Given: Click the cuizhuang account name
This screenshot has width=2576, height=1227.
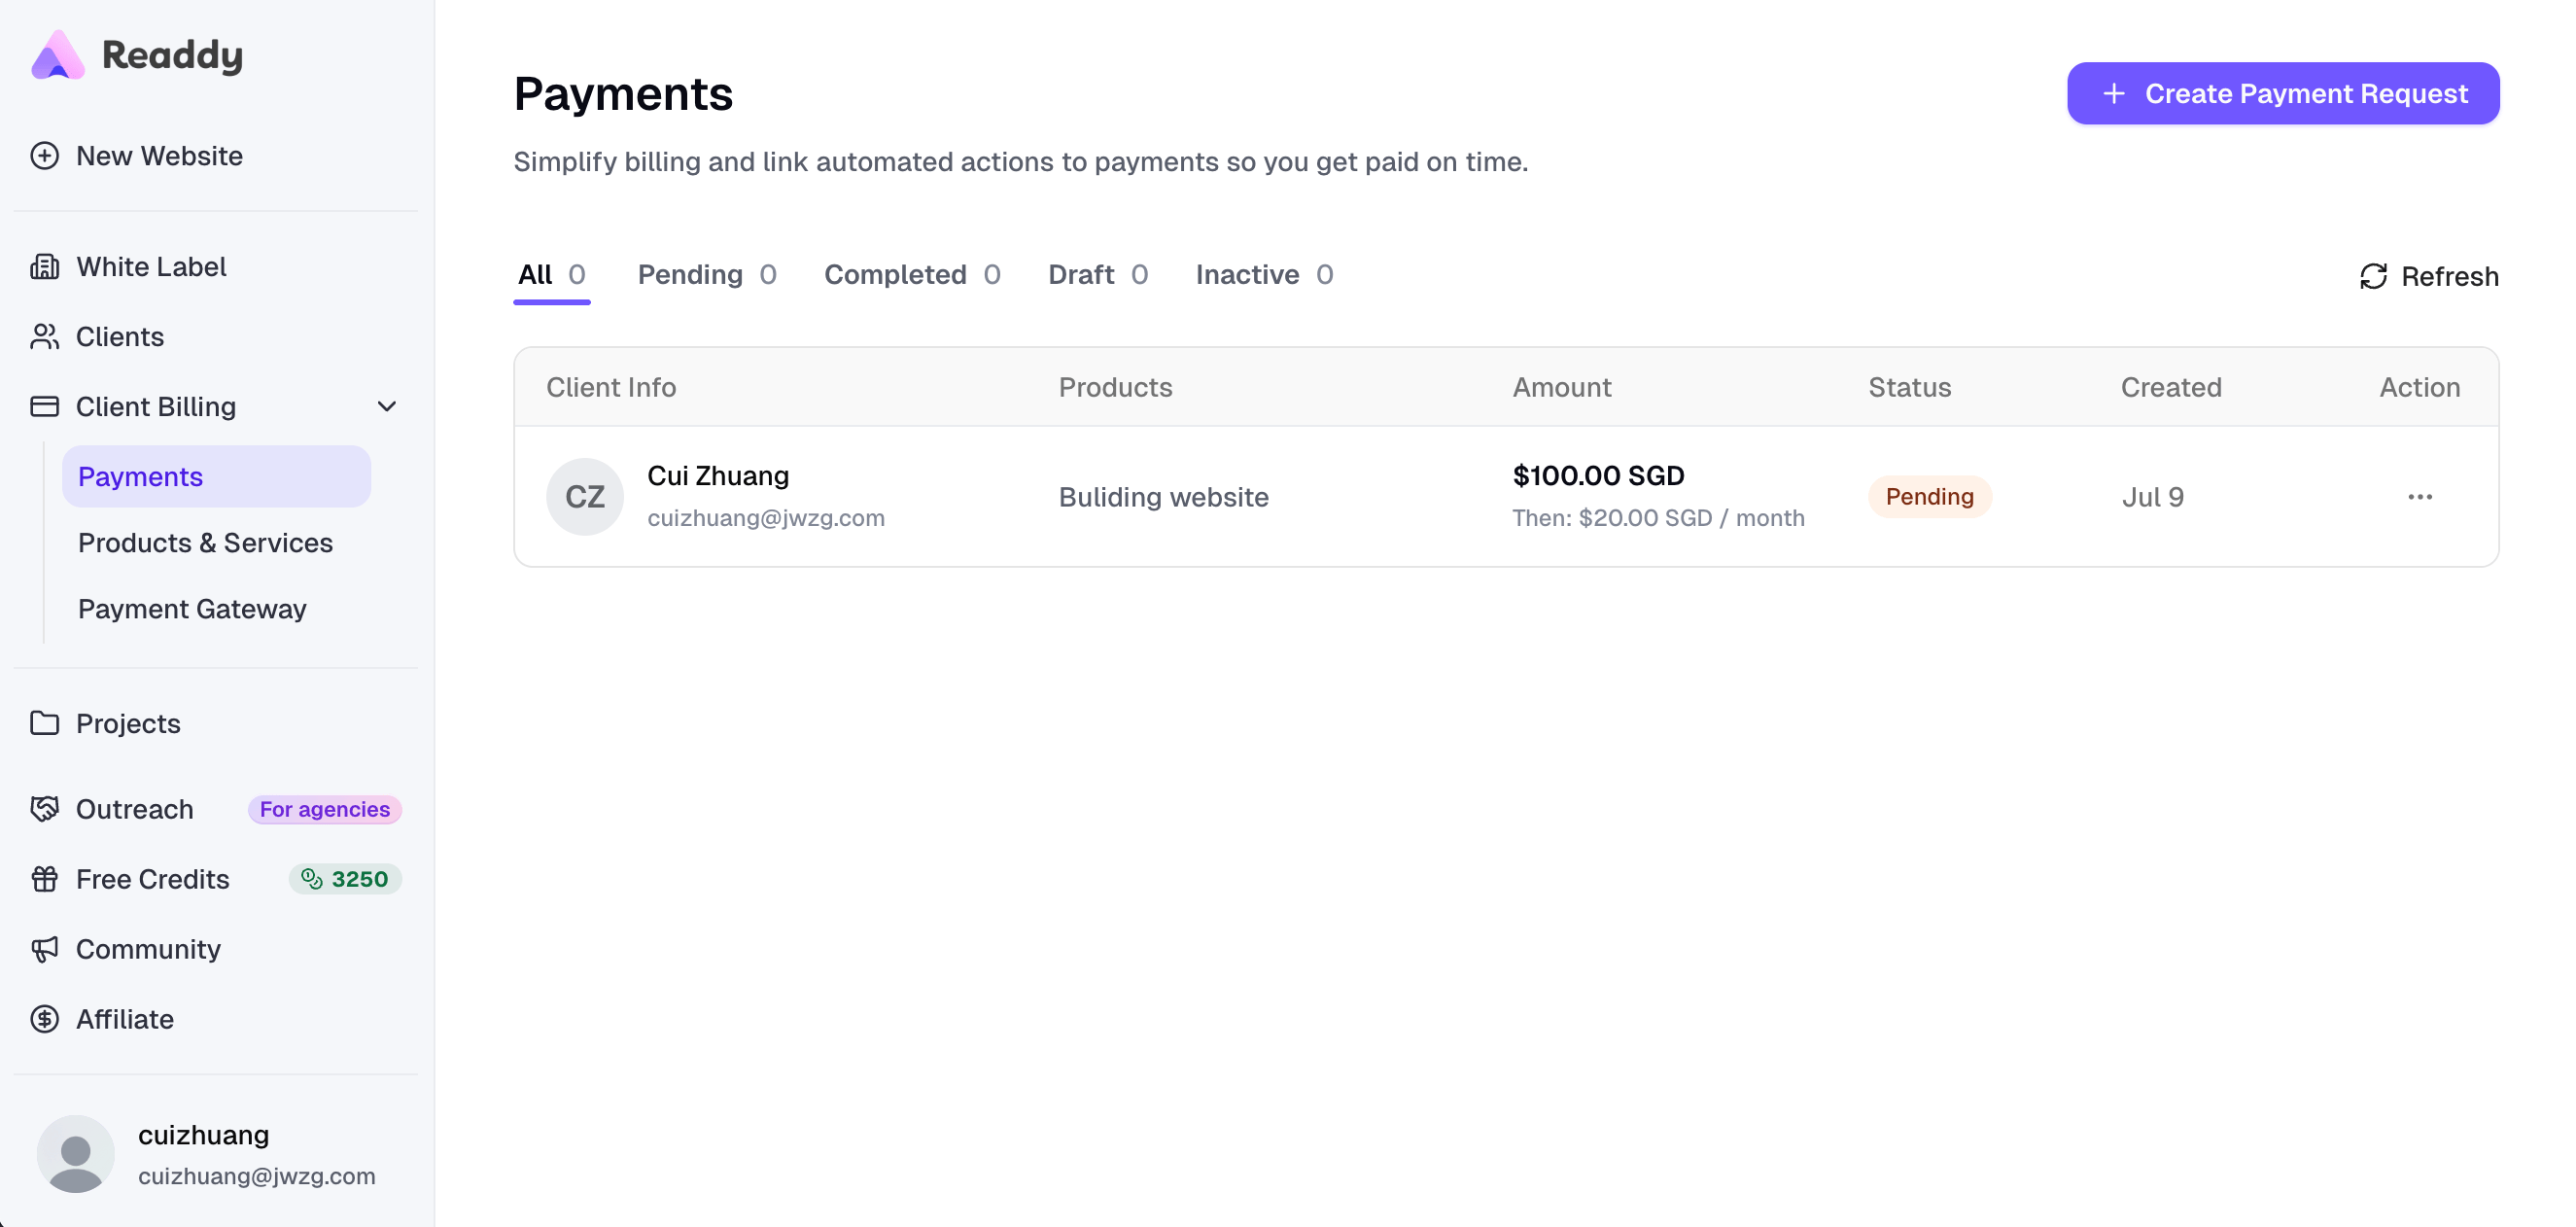Looking at the screenshot, I should pyautogui.click(x=204, y=1135).
